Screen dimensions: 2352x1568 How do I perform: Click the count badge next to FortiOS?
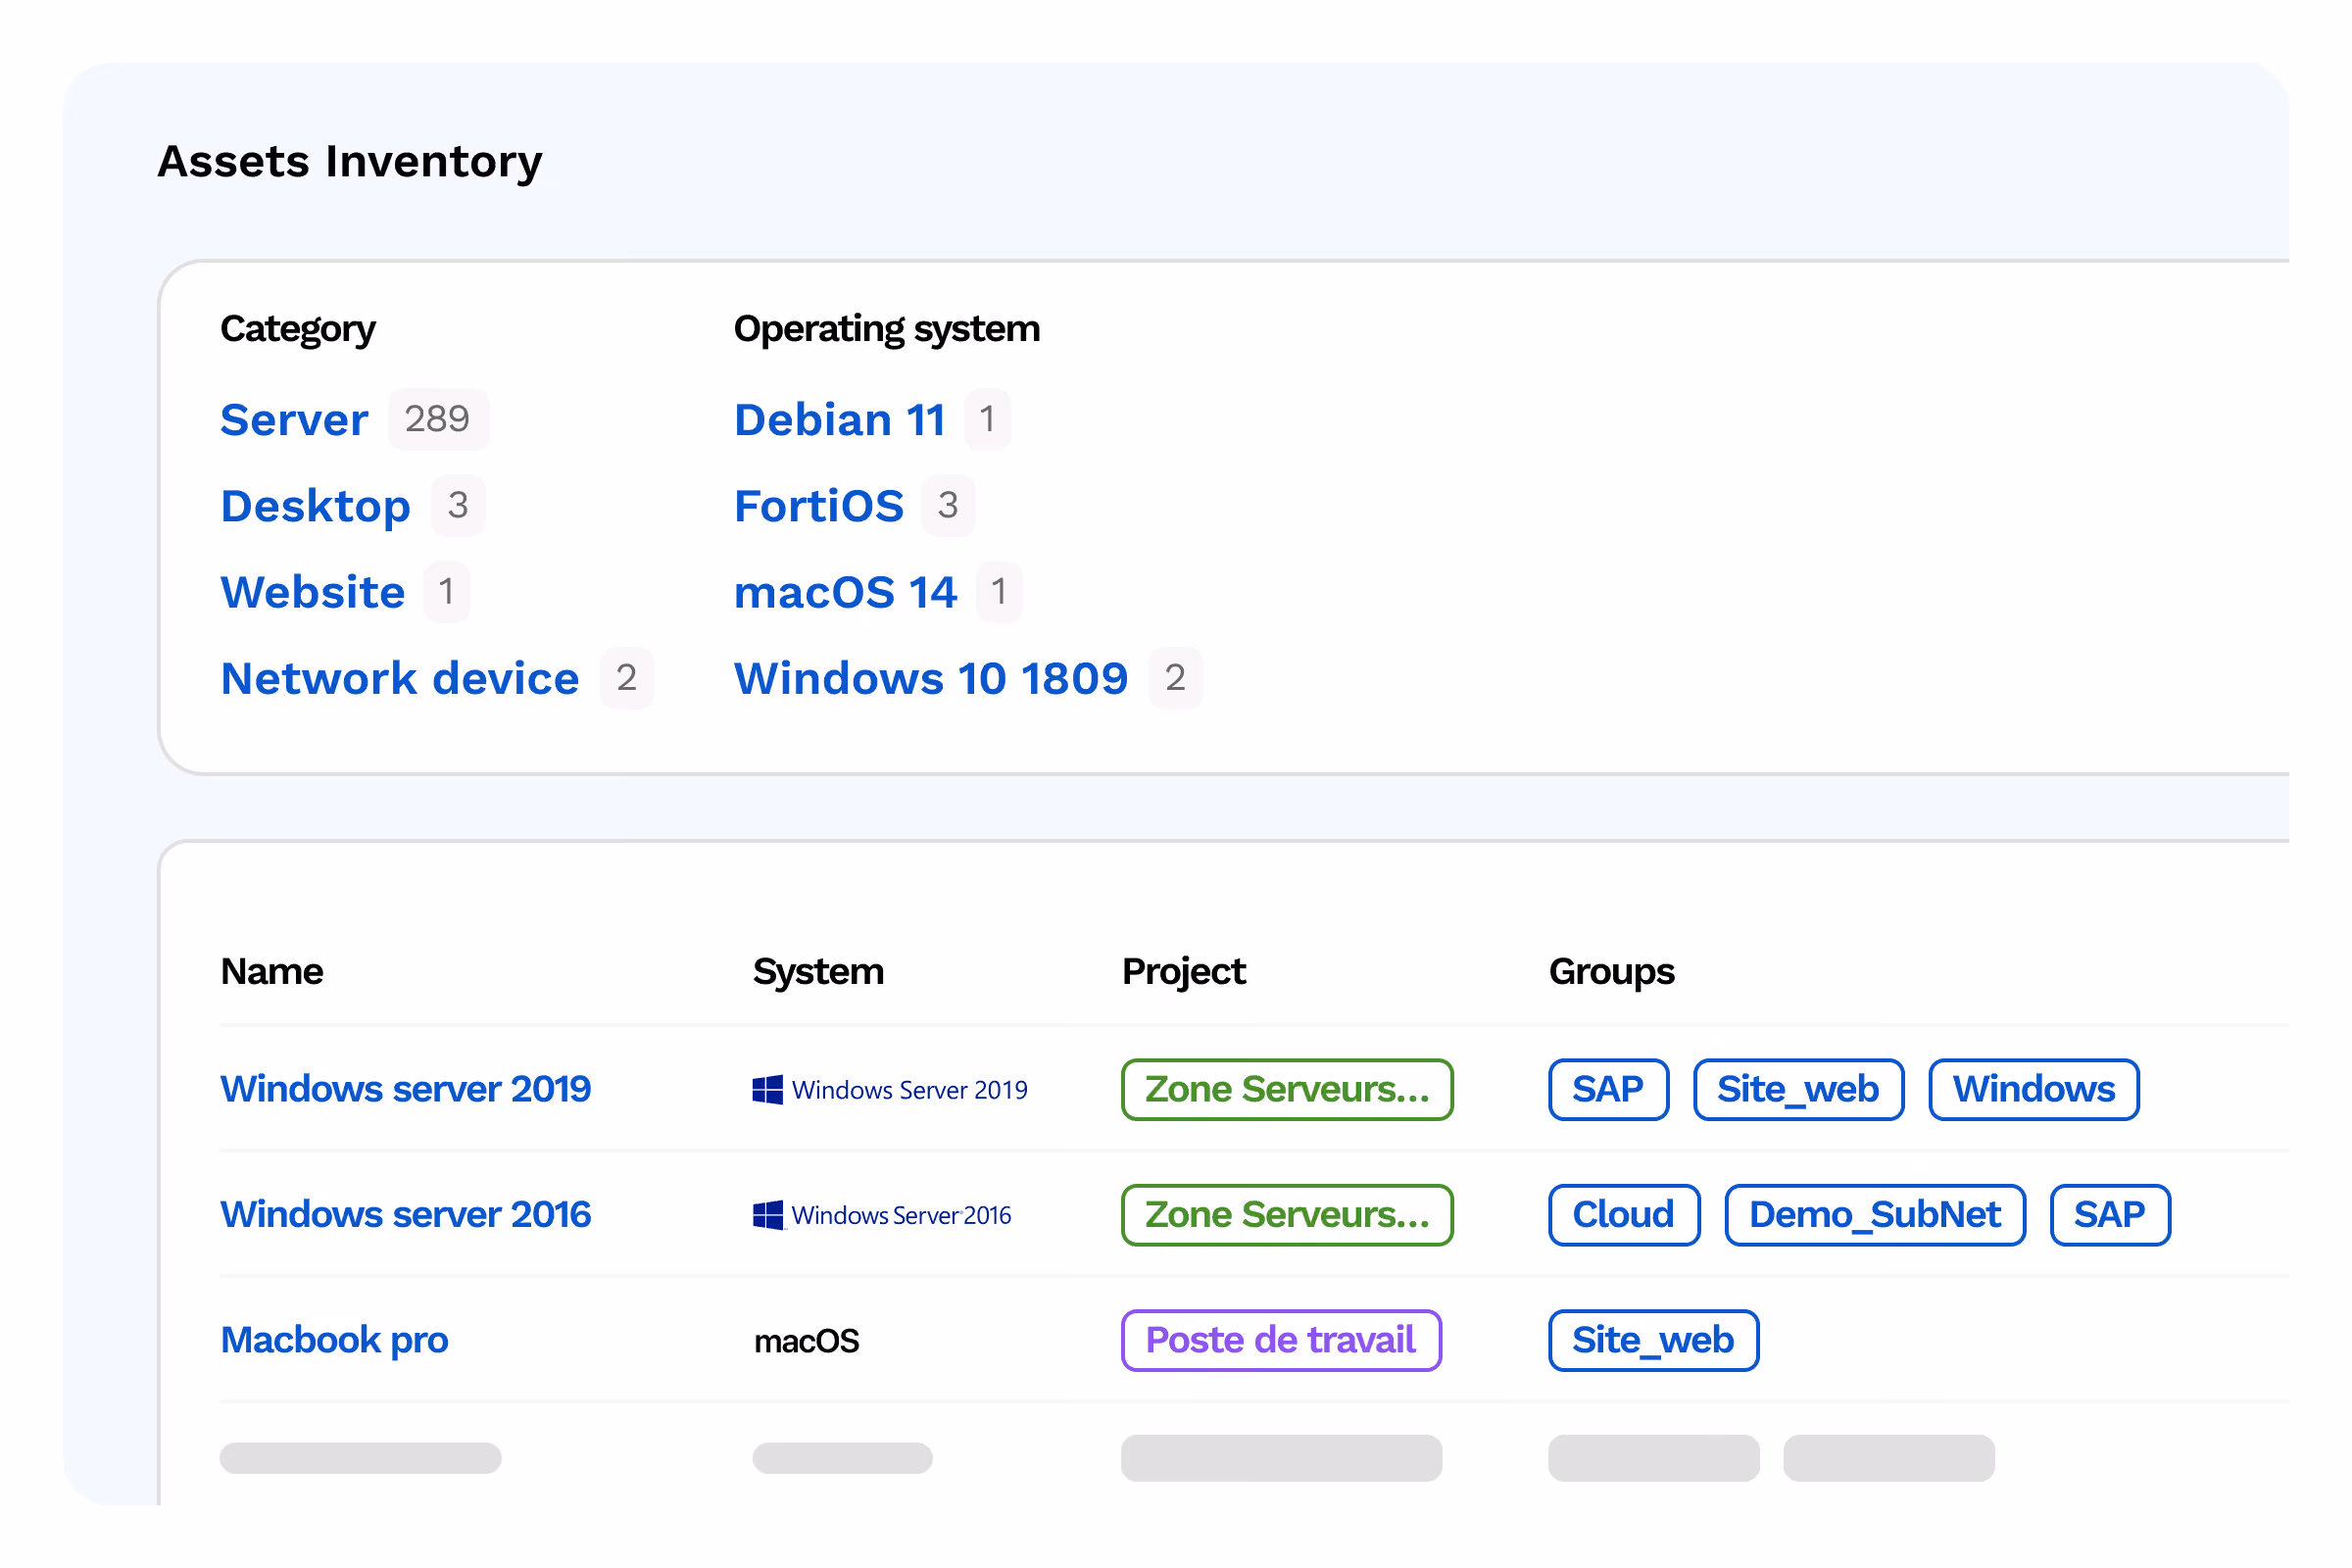coord(947,506)
